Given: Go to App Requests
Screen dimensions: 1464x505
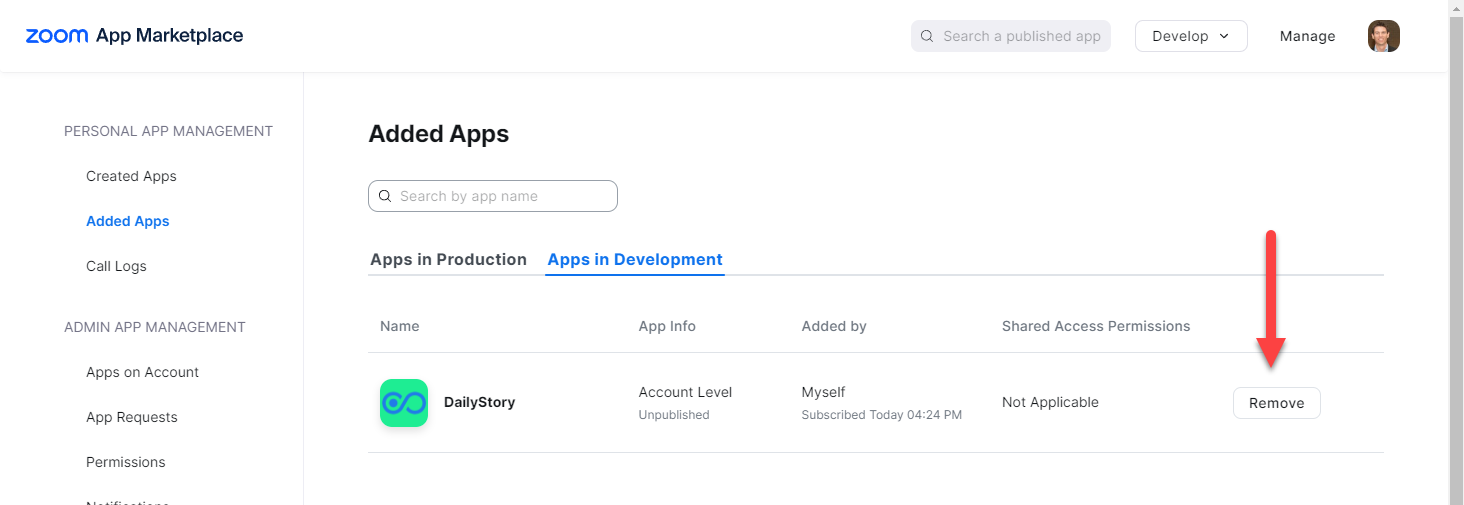Looking at the screenshot, I should point(132,417).
